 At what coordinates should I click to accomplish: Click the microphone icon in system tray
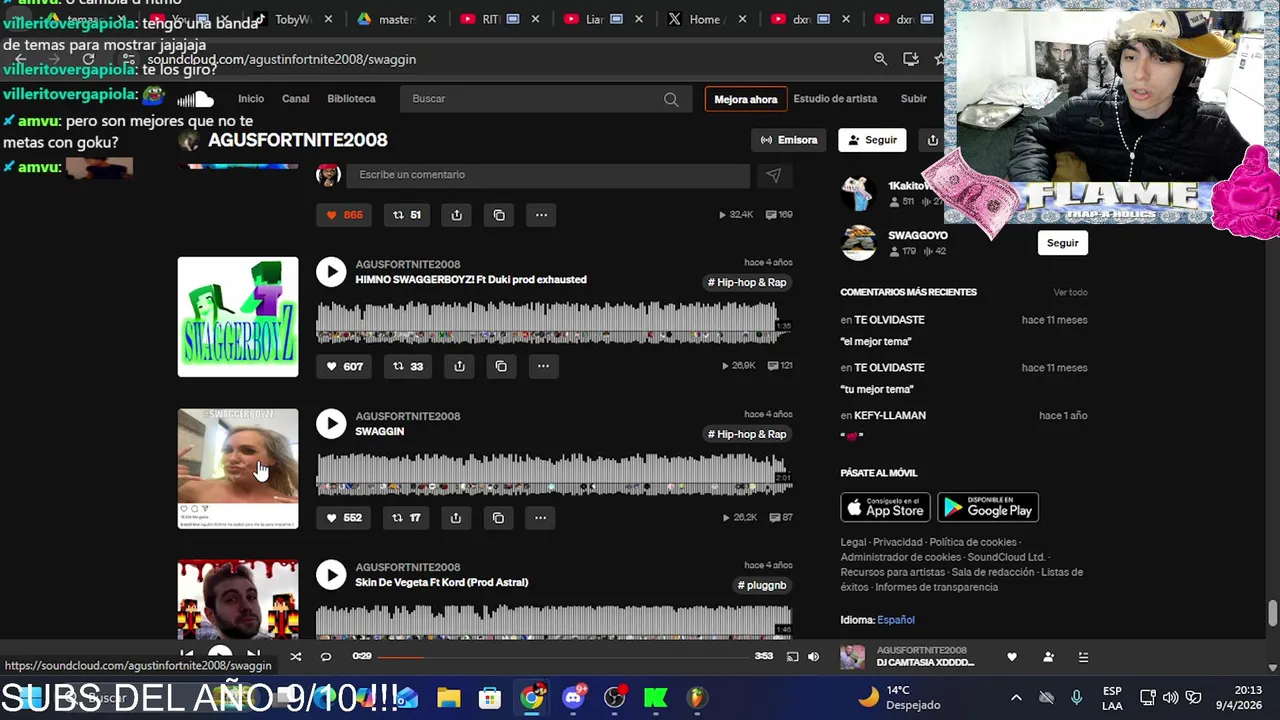pyautogui.click(x=1076, y=697)
